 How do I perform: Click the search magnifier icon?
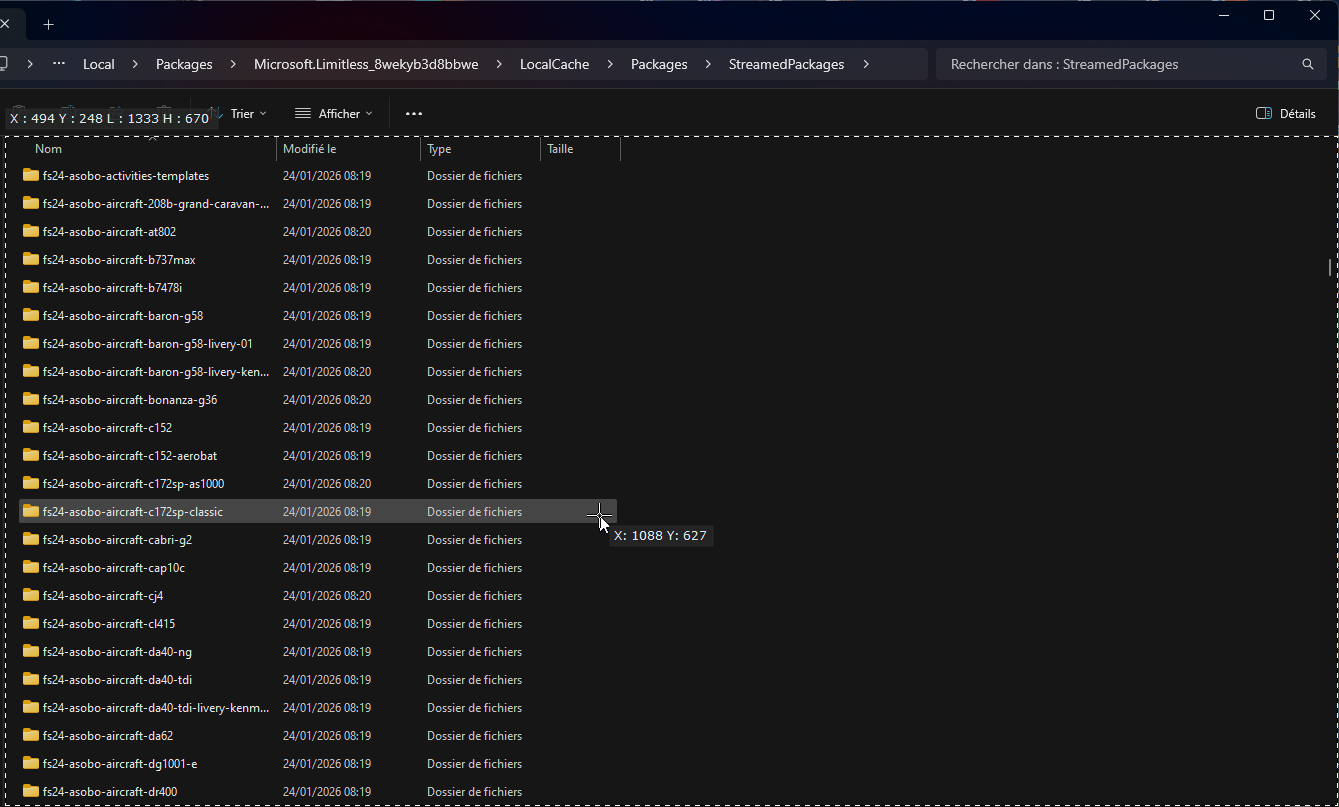click(x=1307, y=64)
